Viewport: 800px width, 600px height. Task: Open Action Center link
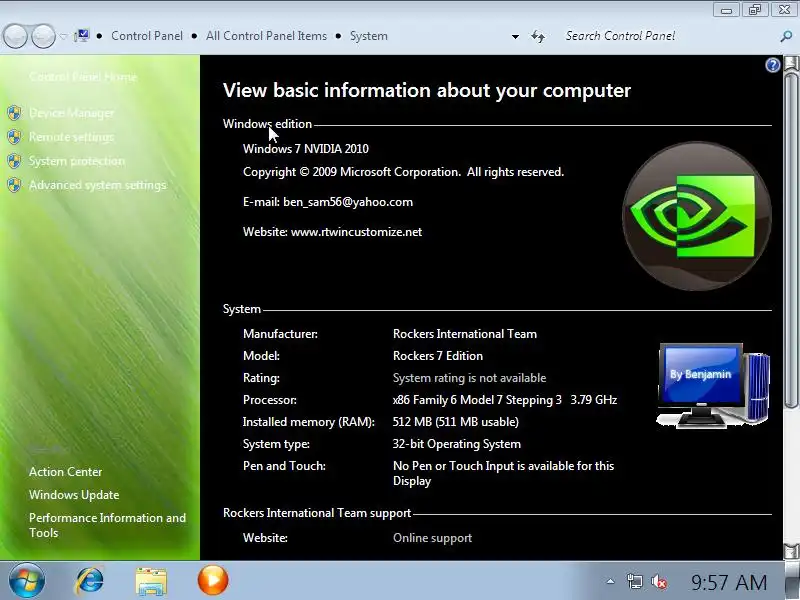[x=65, y=472]
